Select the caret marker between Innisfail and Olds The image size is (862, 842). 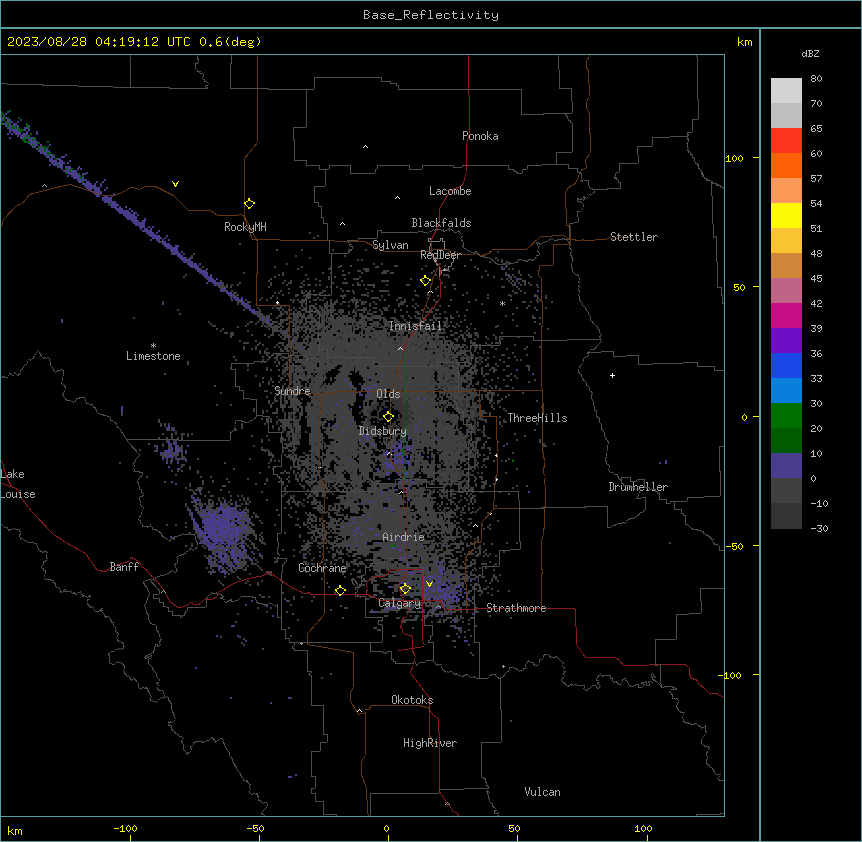pos(400,349)
